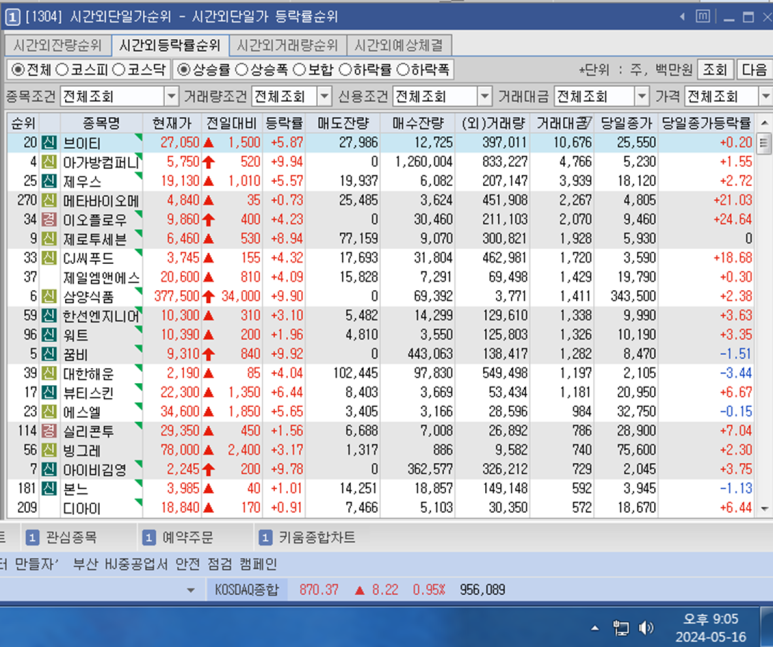Open the 가격 dropdown
773x647 pixels.
click(x=766, y=96)
